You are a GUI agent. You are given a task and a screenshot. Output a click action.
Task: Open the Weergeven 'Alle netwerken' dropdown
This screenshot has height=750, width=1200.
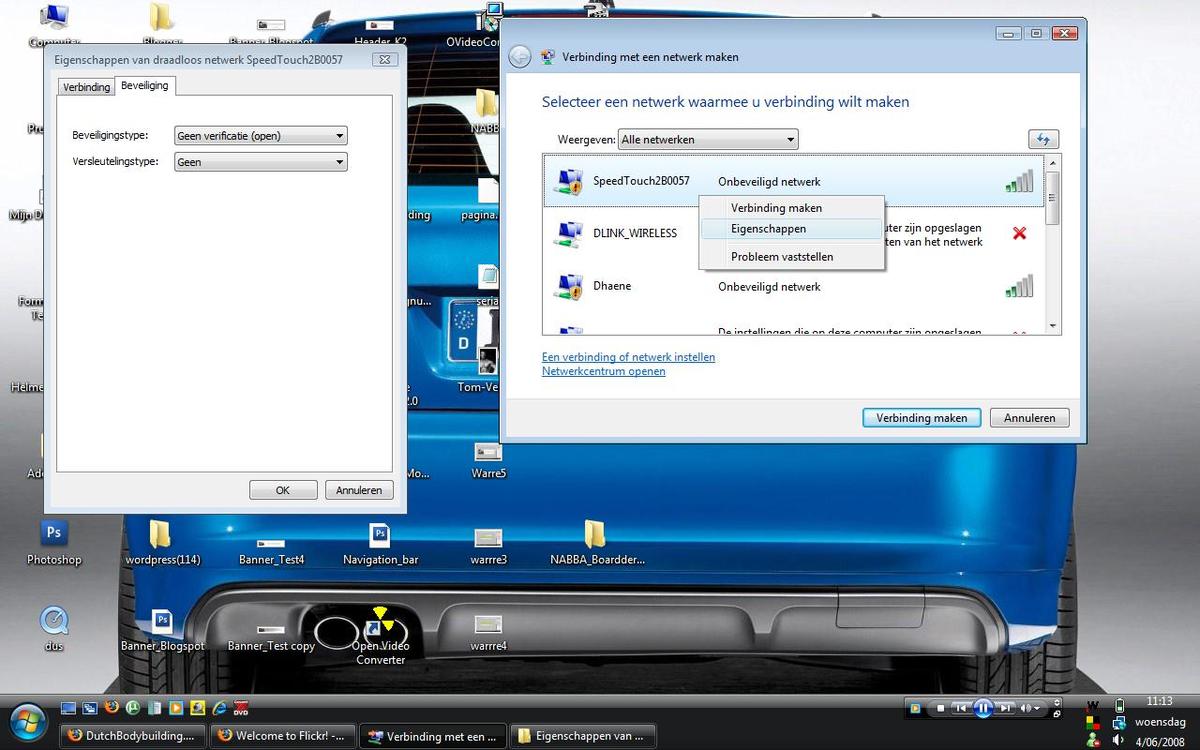click(x=707, y=140)
